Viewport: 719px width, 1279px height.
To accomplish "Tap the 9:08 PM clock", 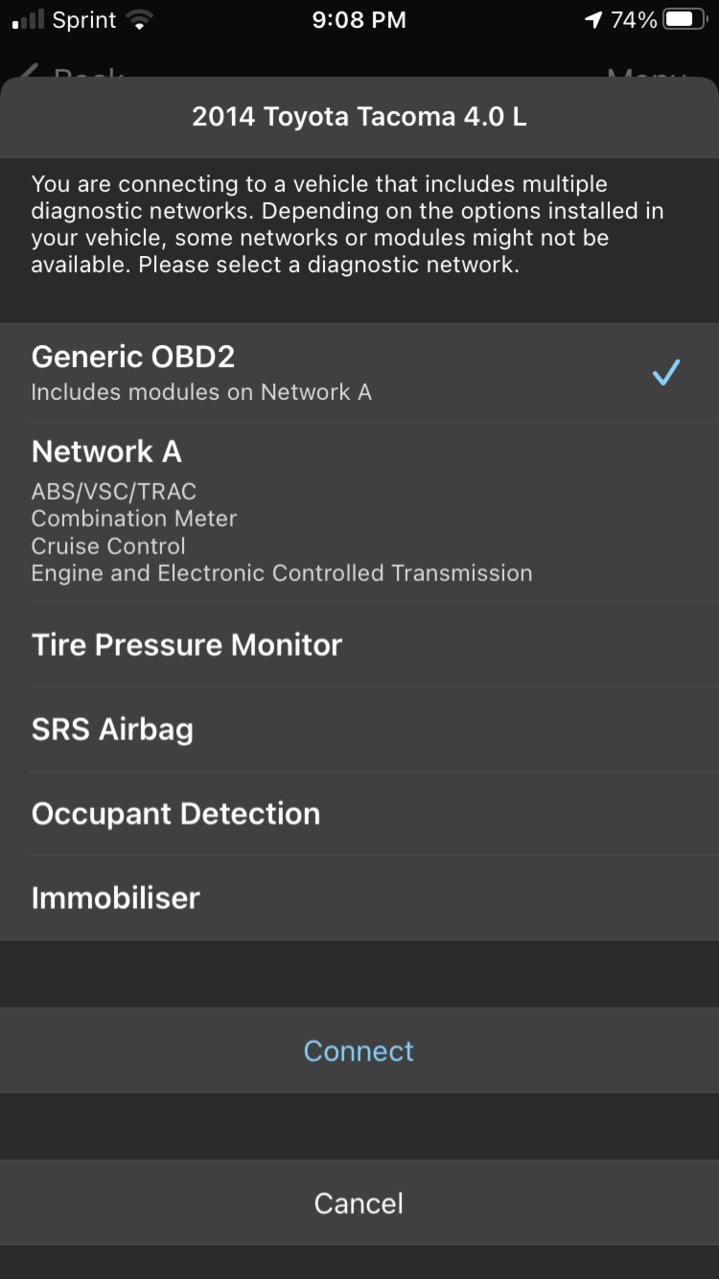I will (359, 20).
